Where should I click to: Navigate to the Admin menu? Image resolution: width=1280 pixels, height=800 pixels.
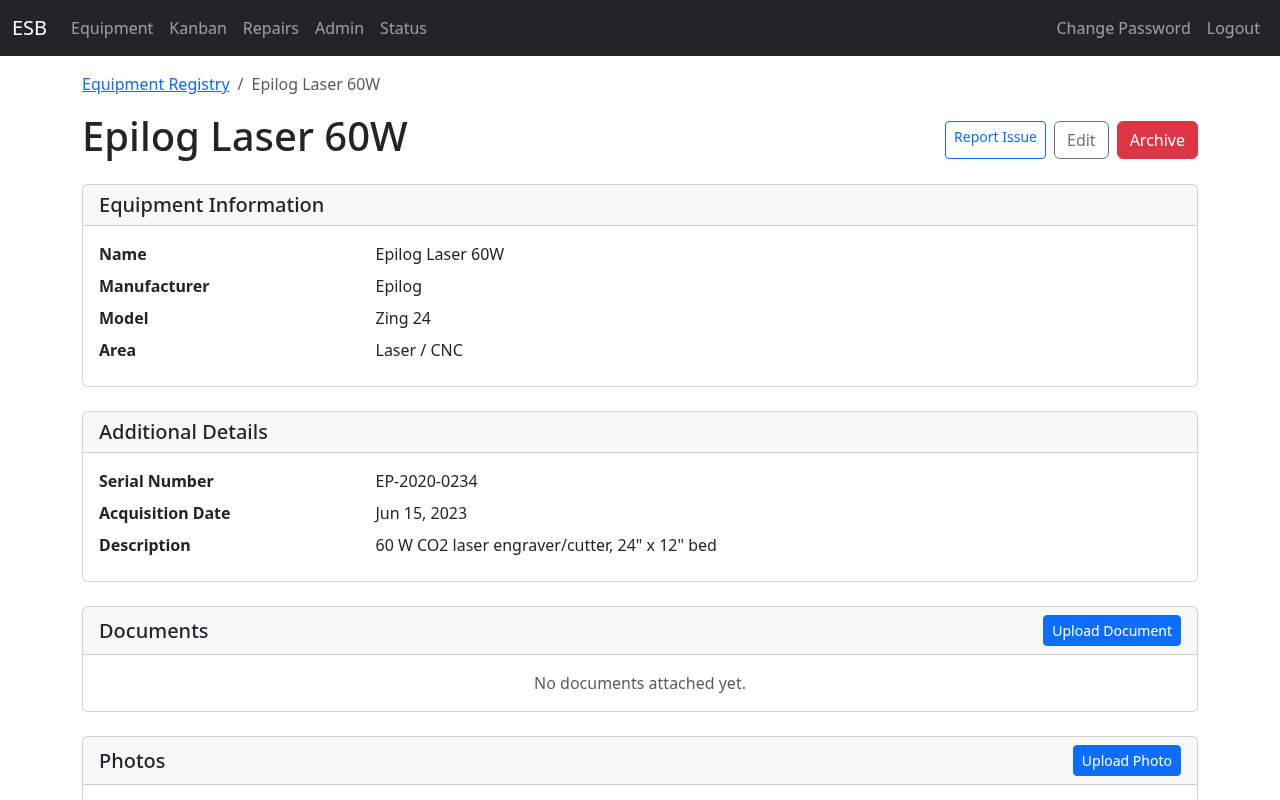pos(339,28)
